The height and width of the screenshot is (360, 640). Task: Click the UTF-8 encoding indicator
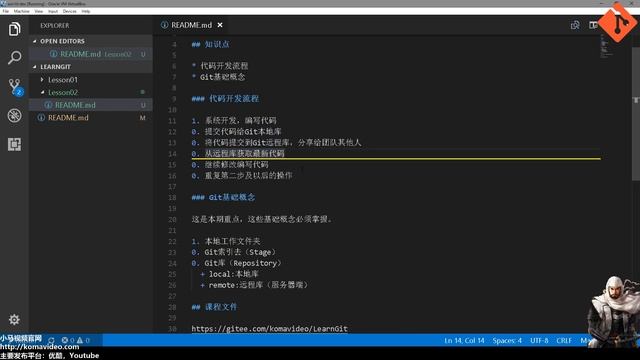pos(539,340)
